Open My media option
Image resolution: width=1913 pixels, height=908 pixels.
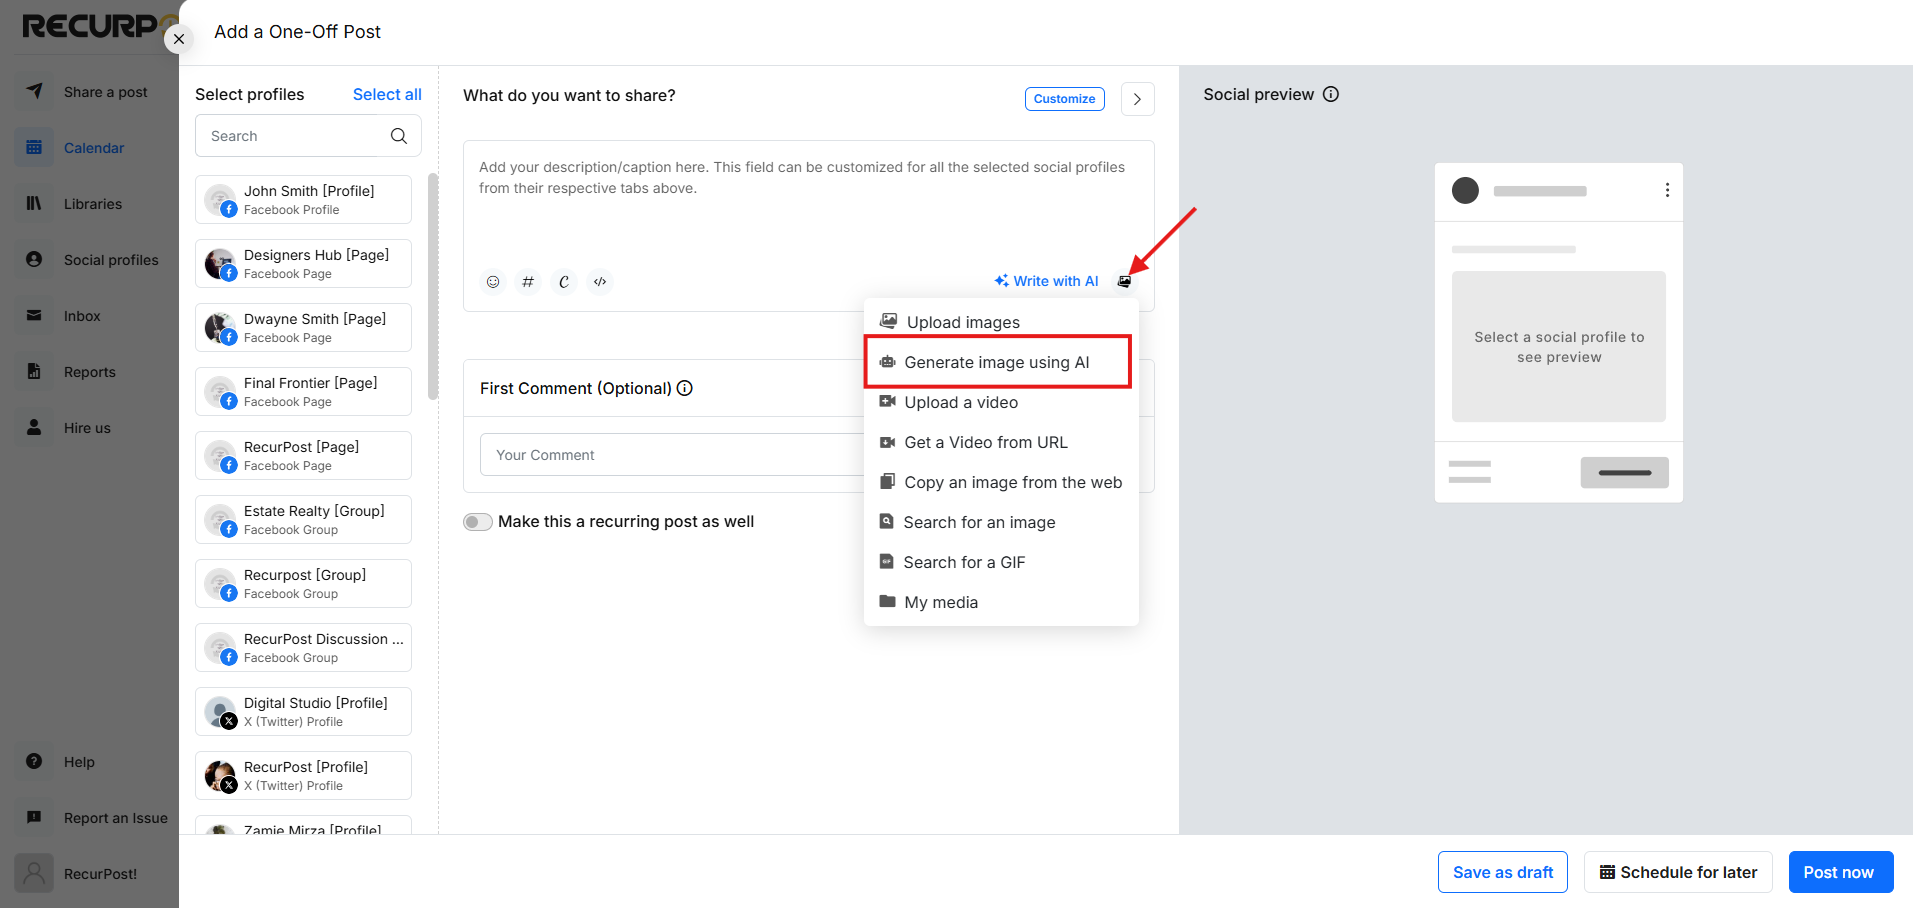[1001, 602]
